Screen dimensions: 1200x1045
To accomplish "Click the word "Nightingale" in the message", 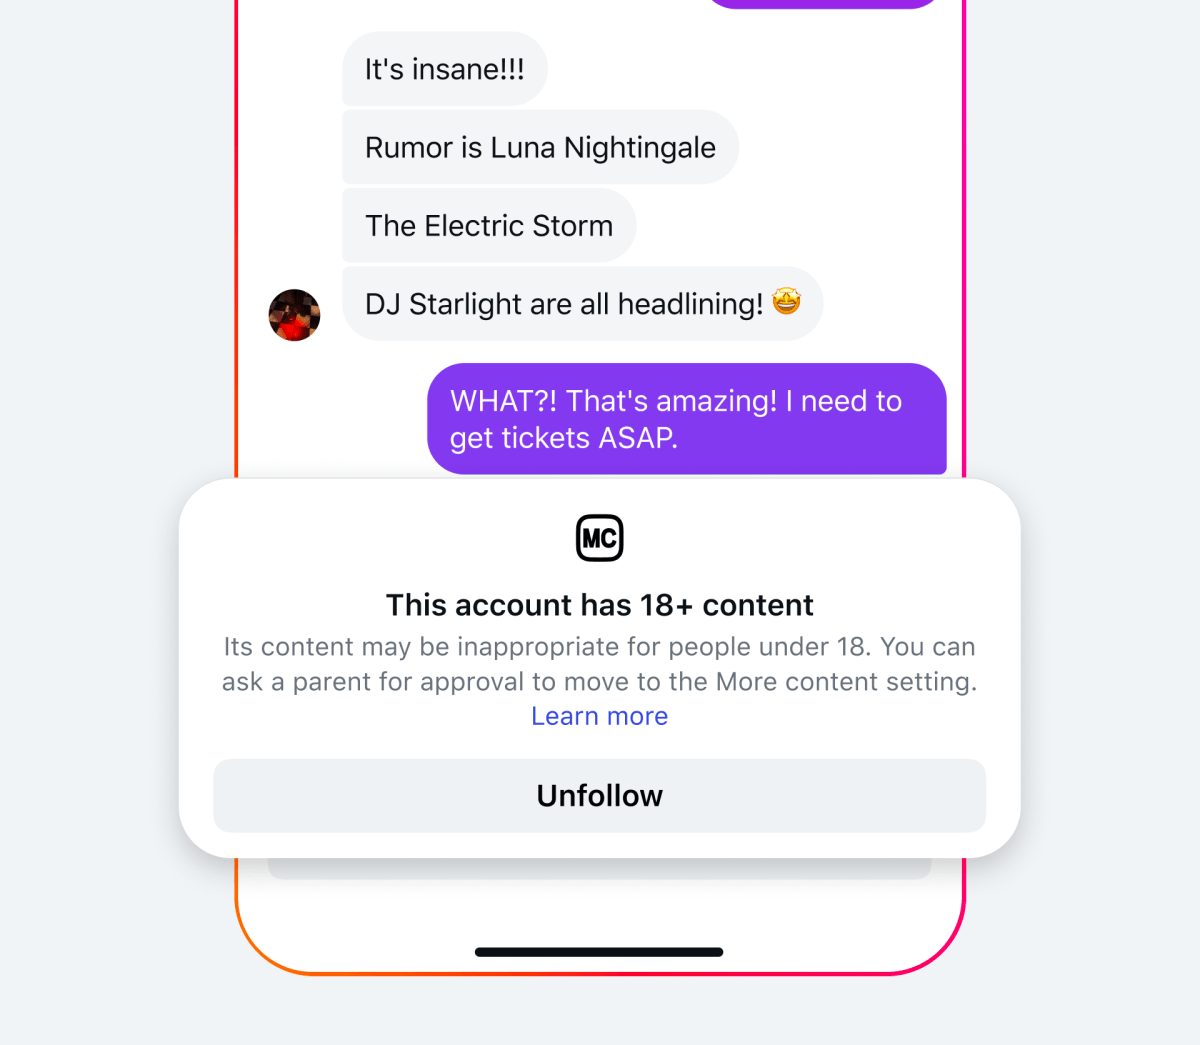I will tap(640, 148).
